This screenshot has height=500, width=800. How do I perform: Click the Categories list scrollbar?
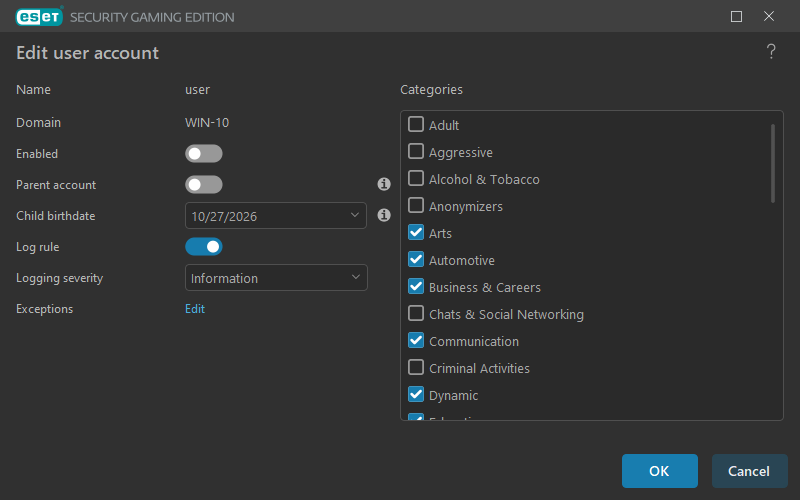coord(773,163)
